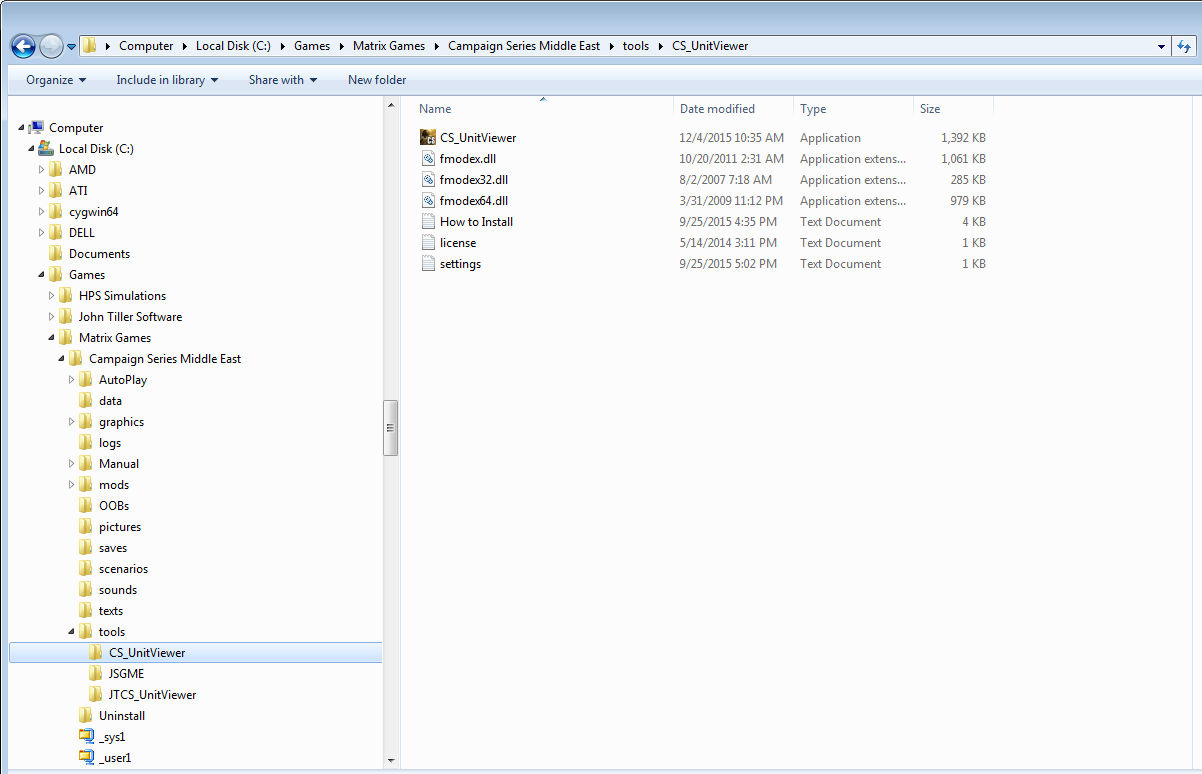Select the fmodex64.dll file icon
1202x774 pixels.
(x=428, y=201)
